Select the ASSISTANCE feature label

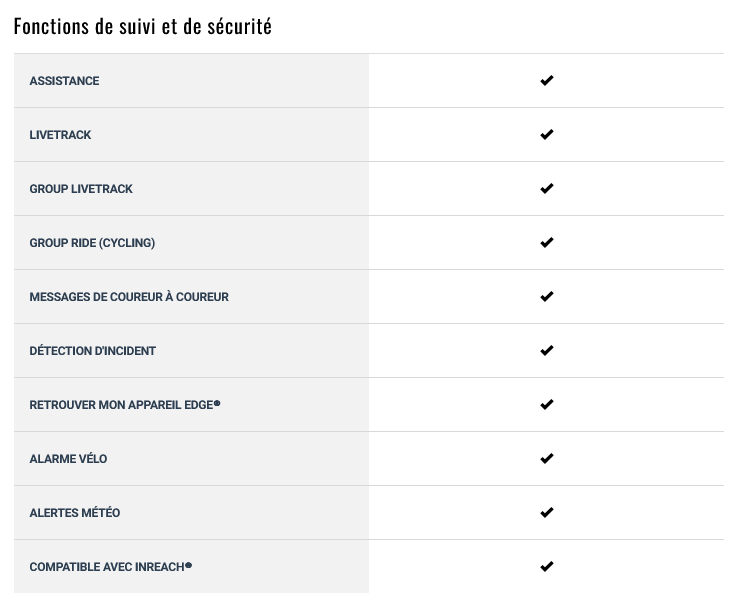click(x=64, y=81)
